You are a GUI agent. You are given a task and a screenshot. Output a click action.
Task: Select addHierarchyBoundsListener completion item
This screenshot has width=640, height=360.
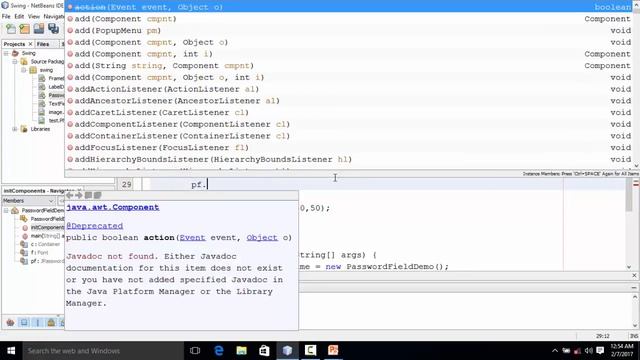[349, 159]
